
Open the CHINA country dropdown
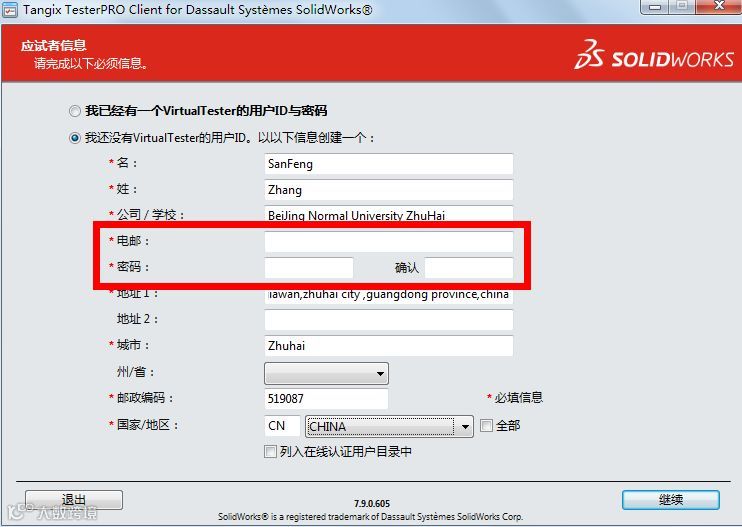(389, 426)
